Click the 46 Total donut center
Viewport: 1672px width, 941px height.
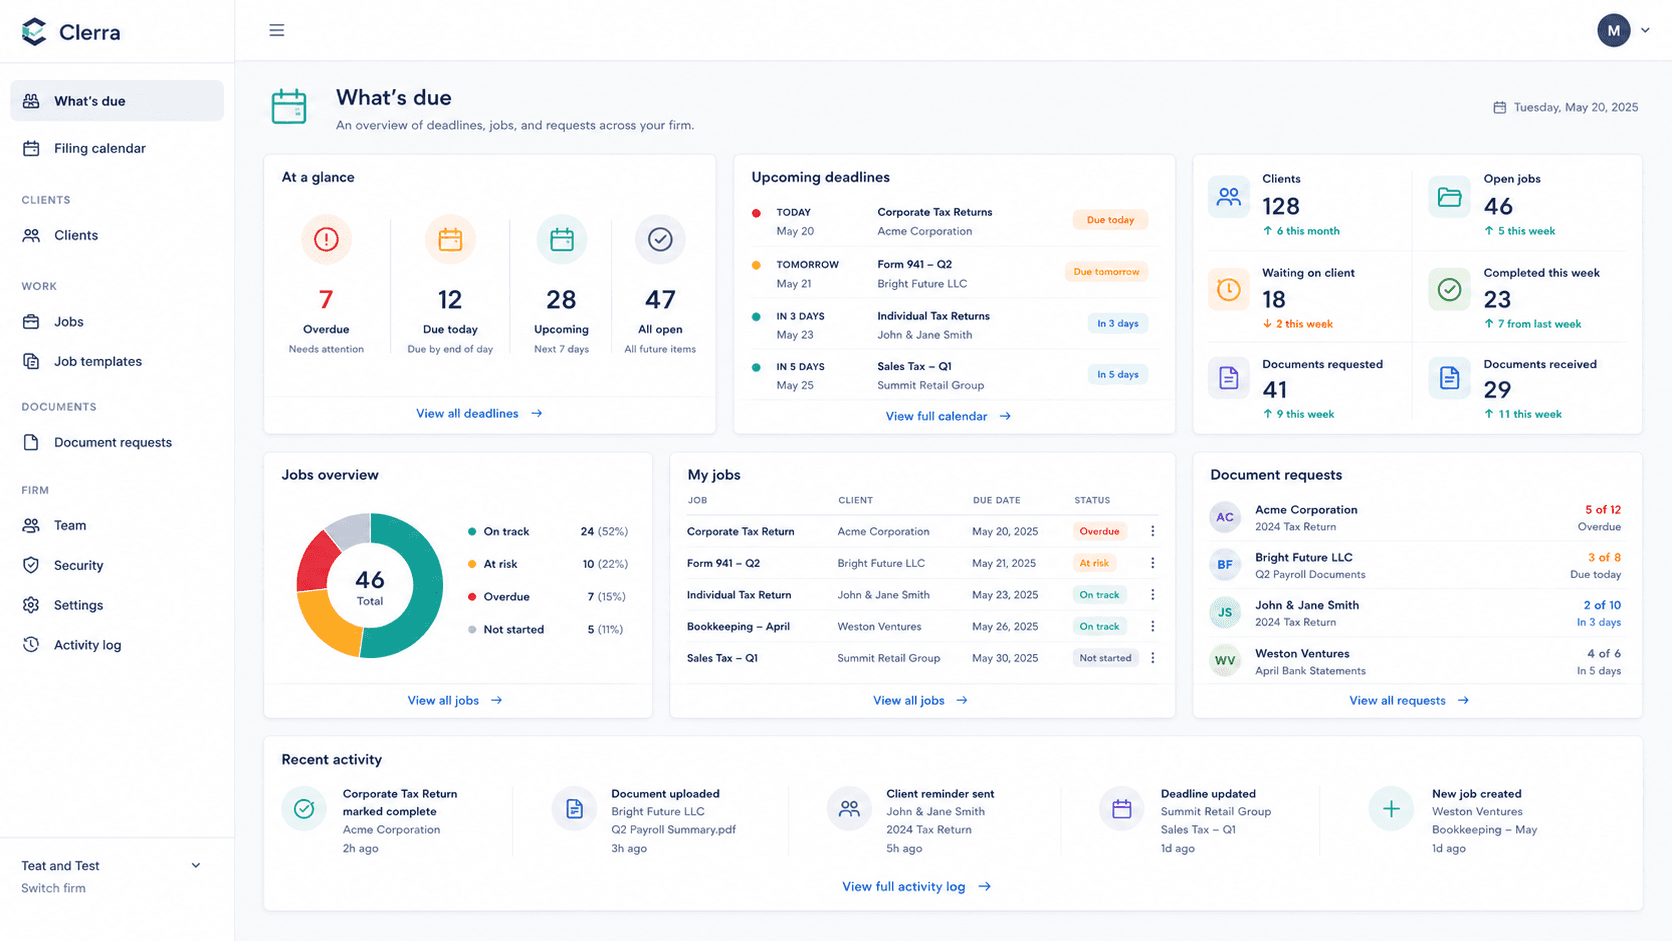[370, 587]
